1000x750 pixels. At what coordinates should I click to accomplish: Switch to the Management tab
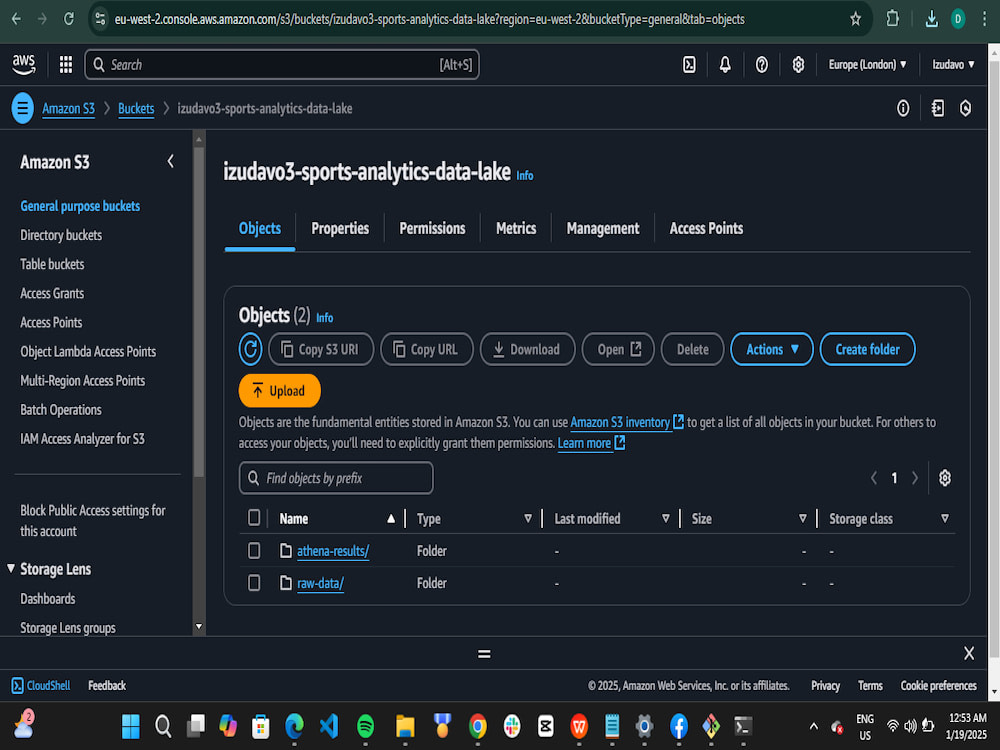click(603, 228)
